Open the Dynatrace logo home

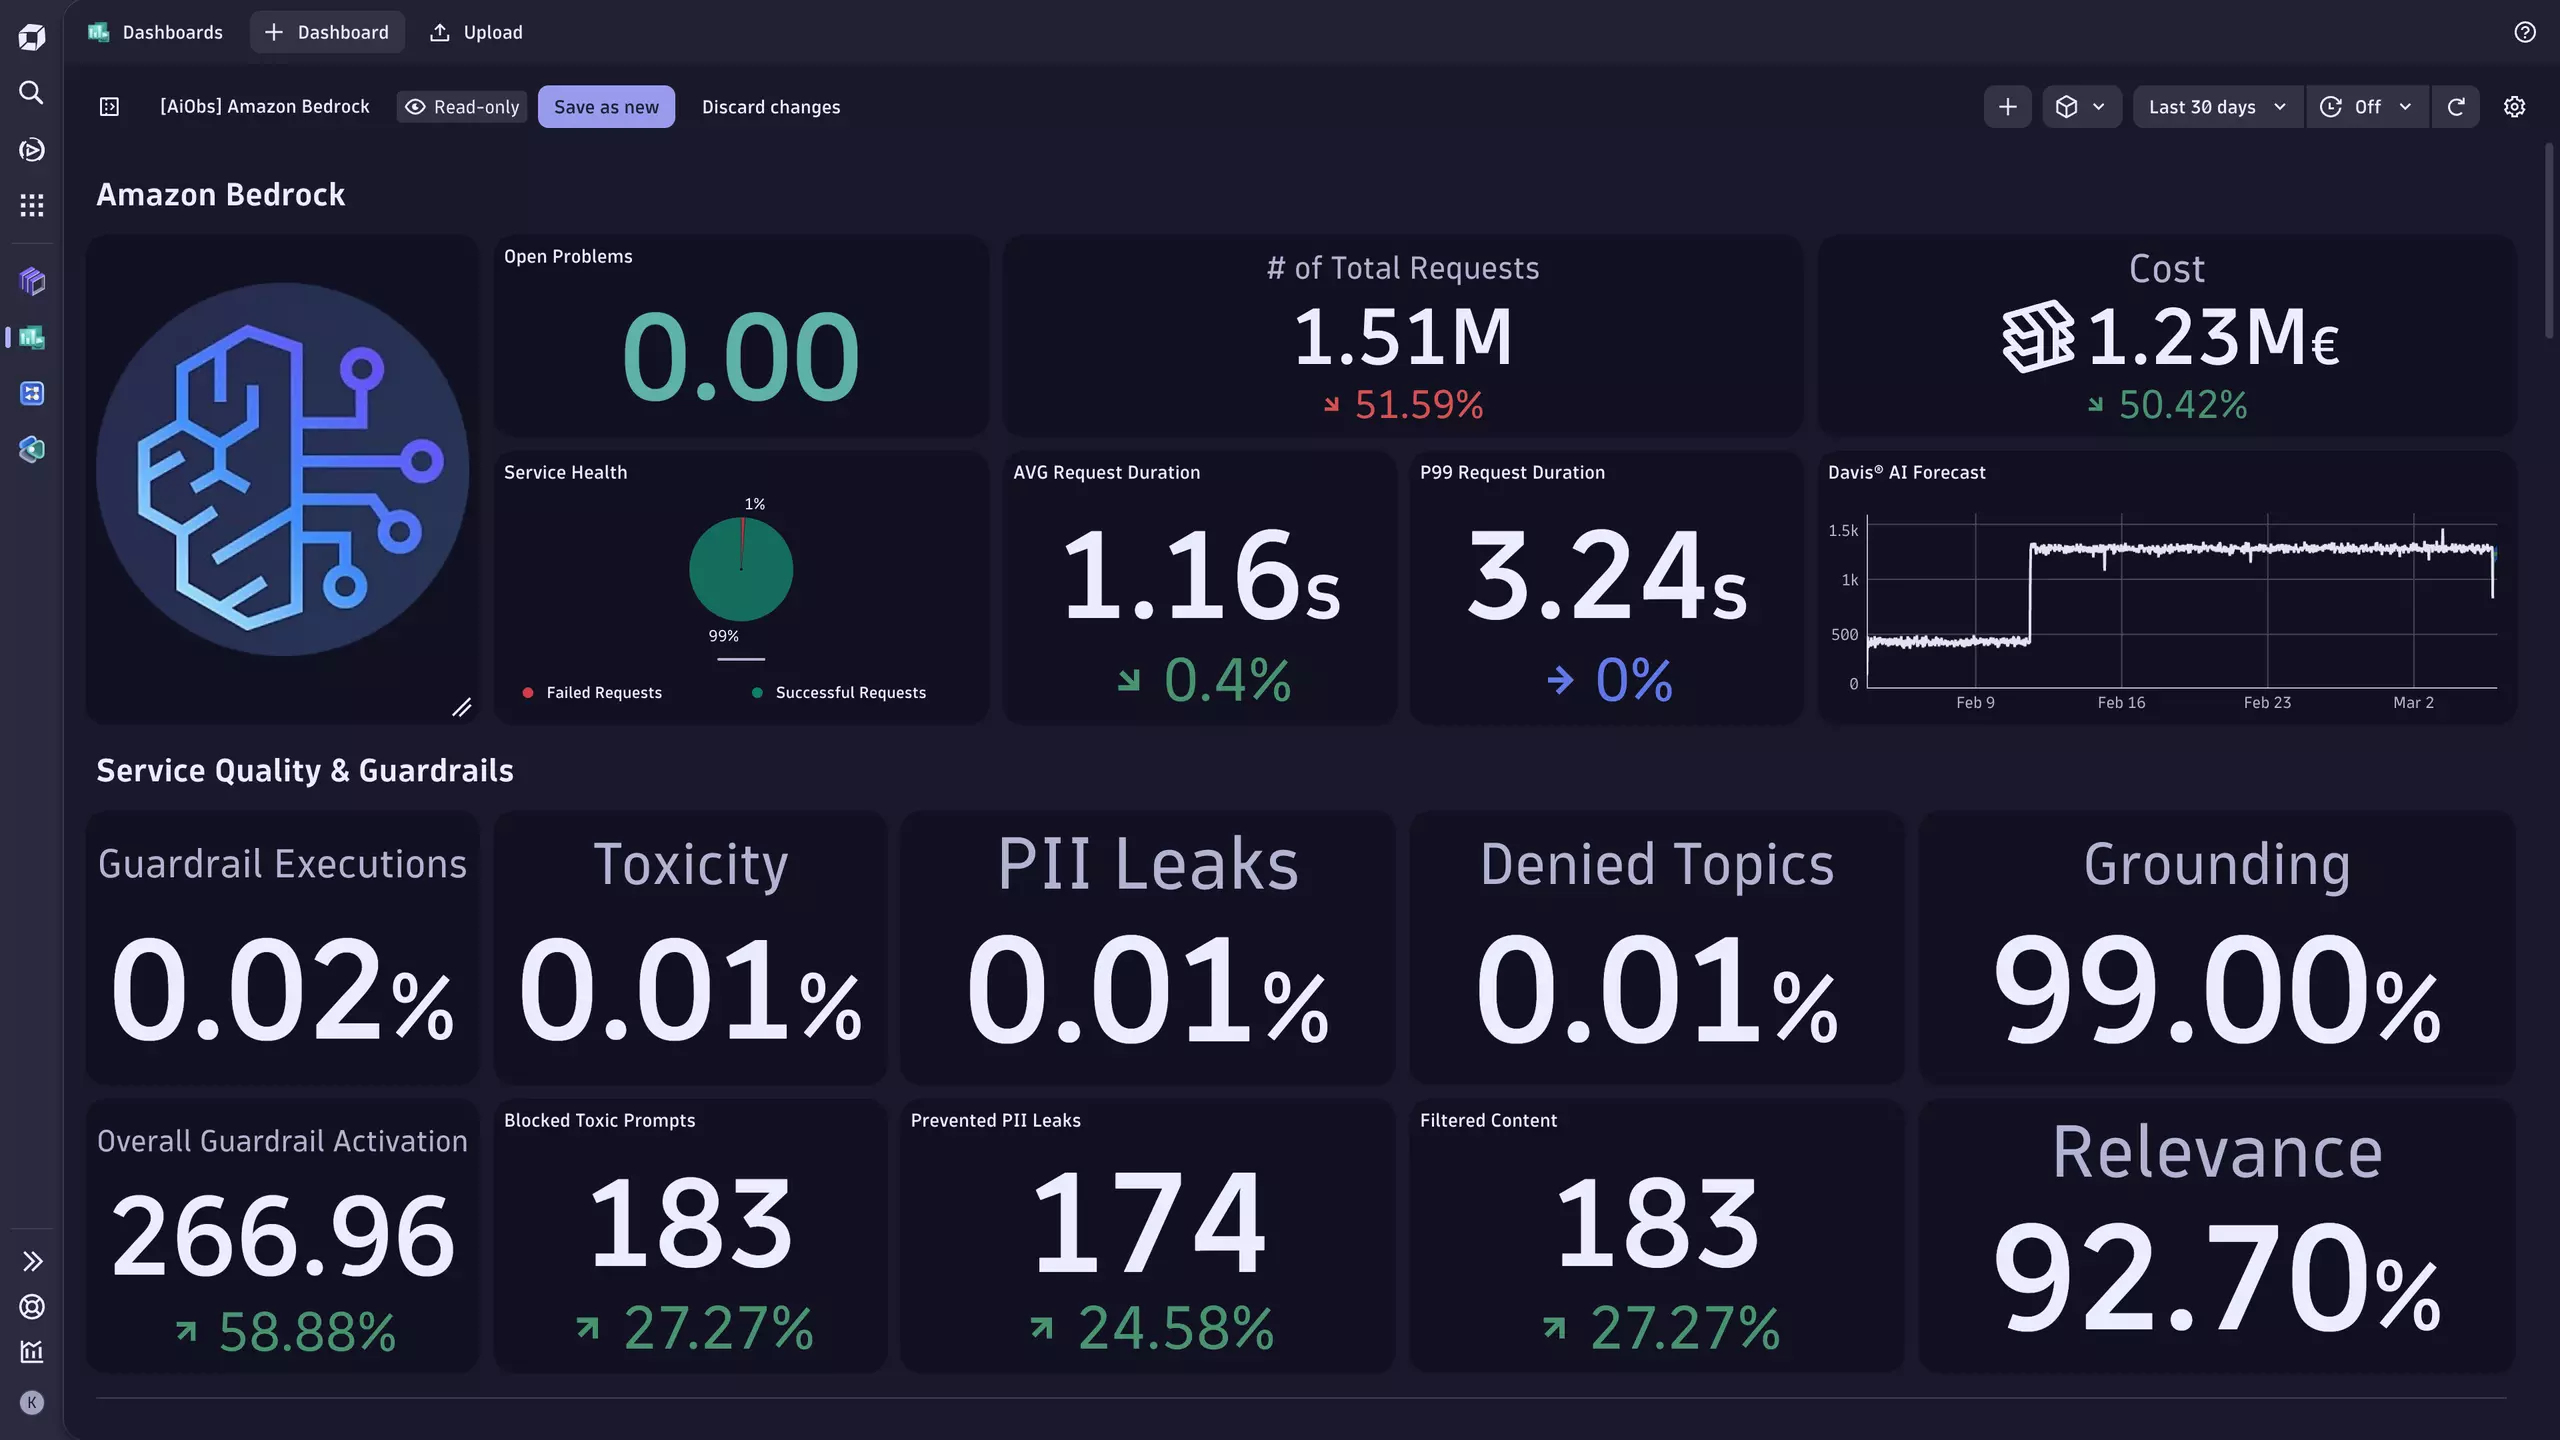coord(32,37)
